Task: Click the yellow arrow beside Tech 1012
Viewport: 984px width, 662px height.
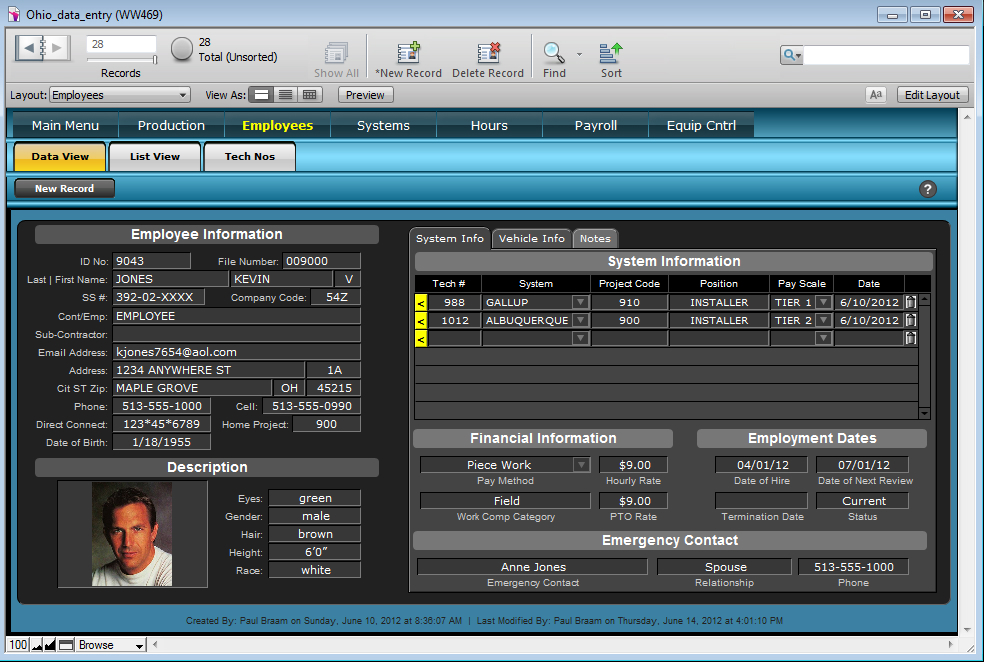Action: [421, 321]
